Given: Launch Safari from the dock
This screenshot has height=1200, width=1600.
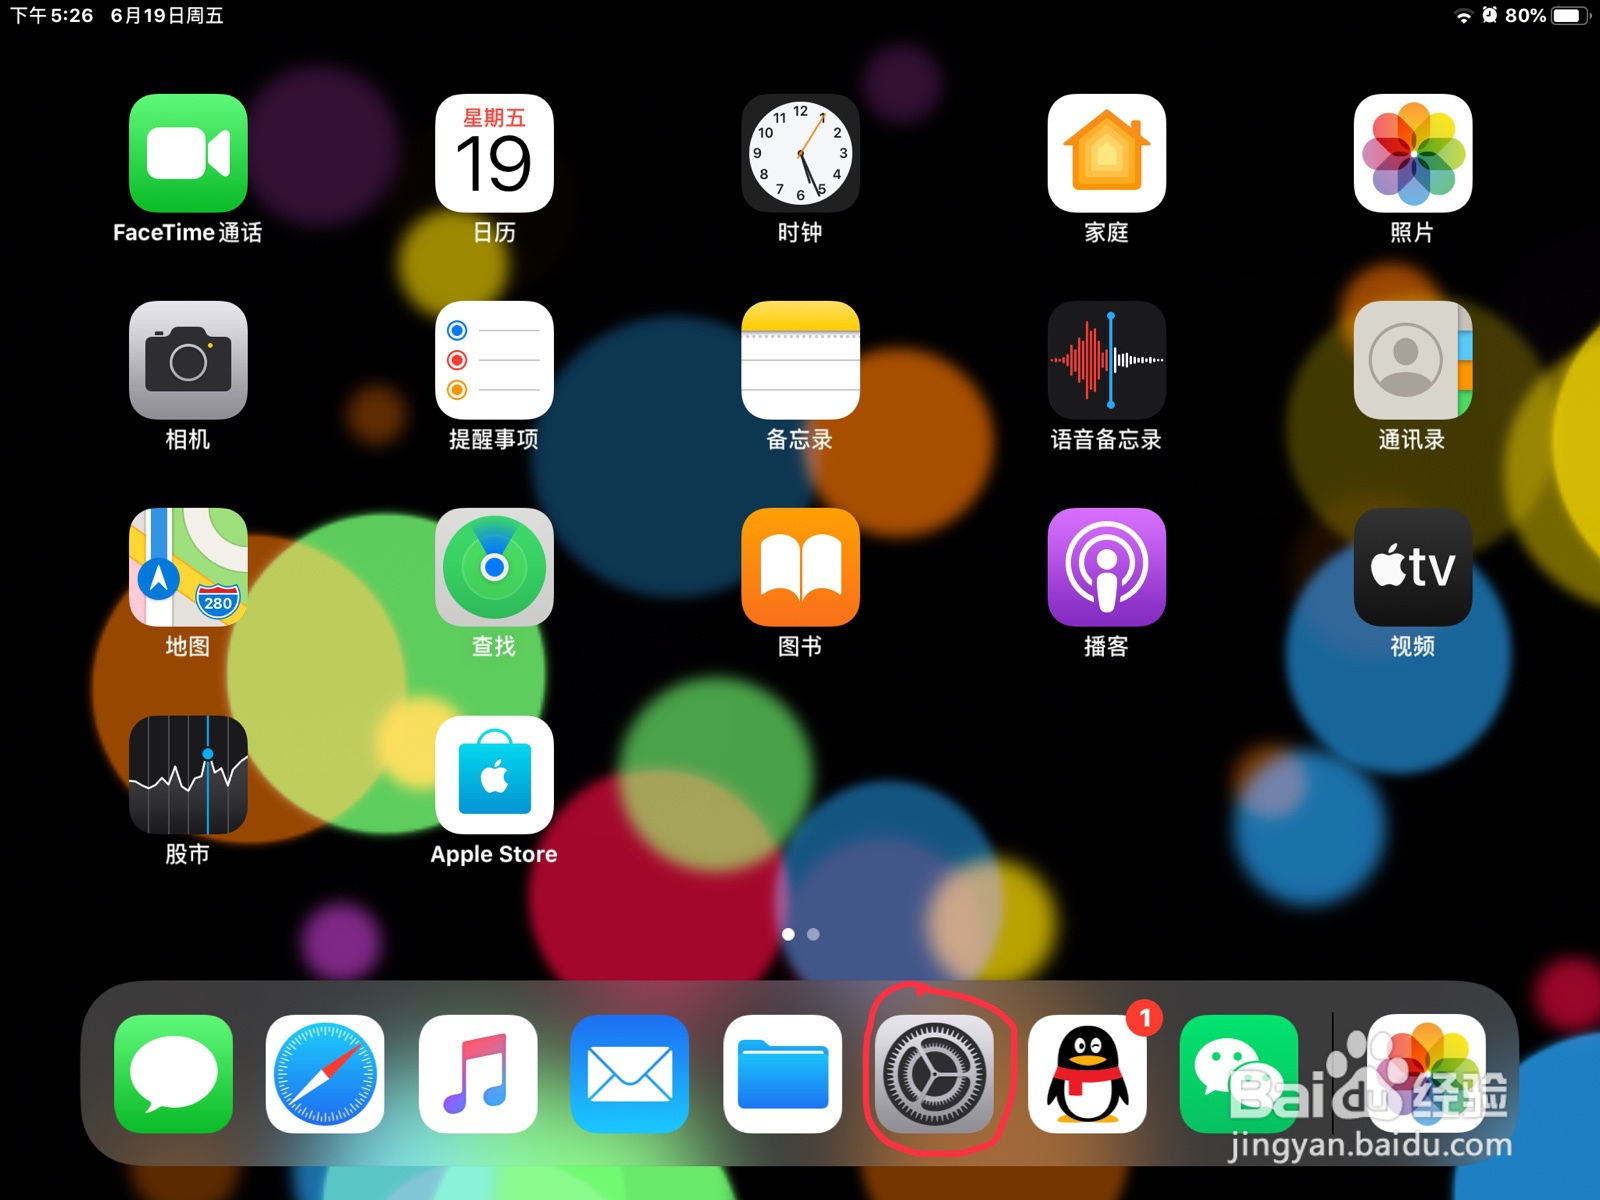Looking at the screenshot, I should coord(325,1074).
